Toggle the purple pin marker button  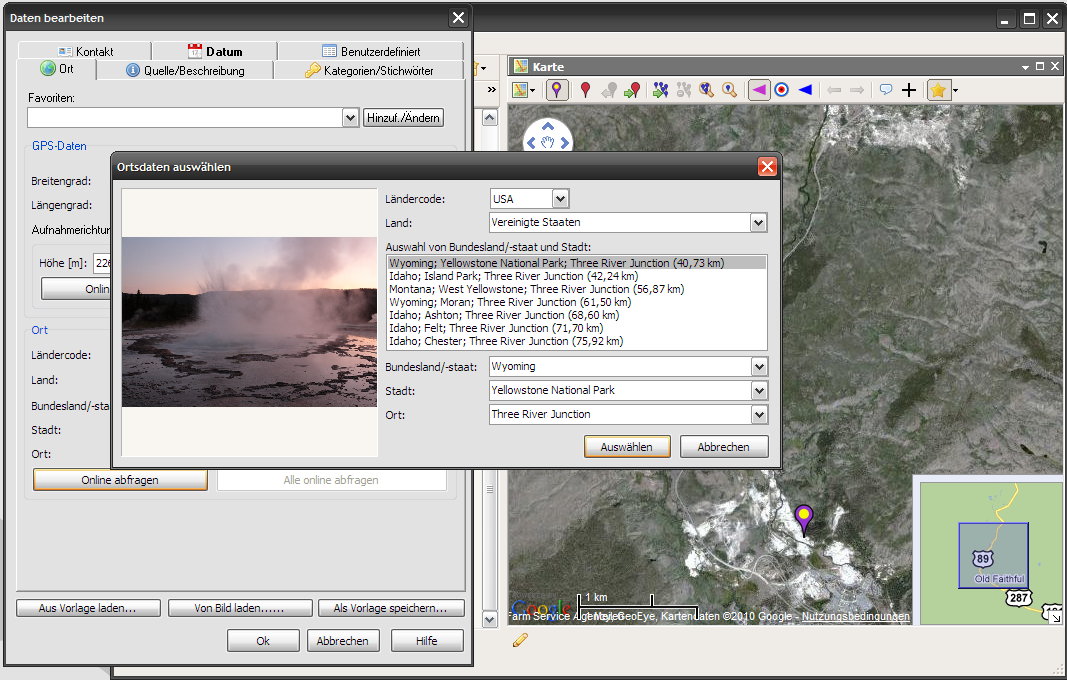(557, 90)
